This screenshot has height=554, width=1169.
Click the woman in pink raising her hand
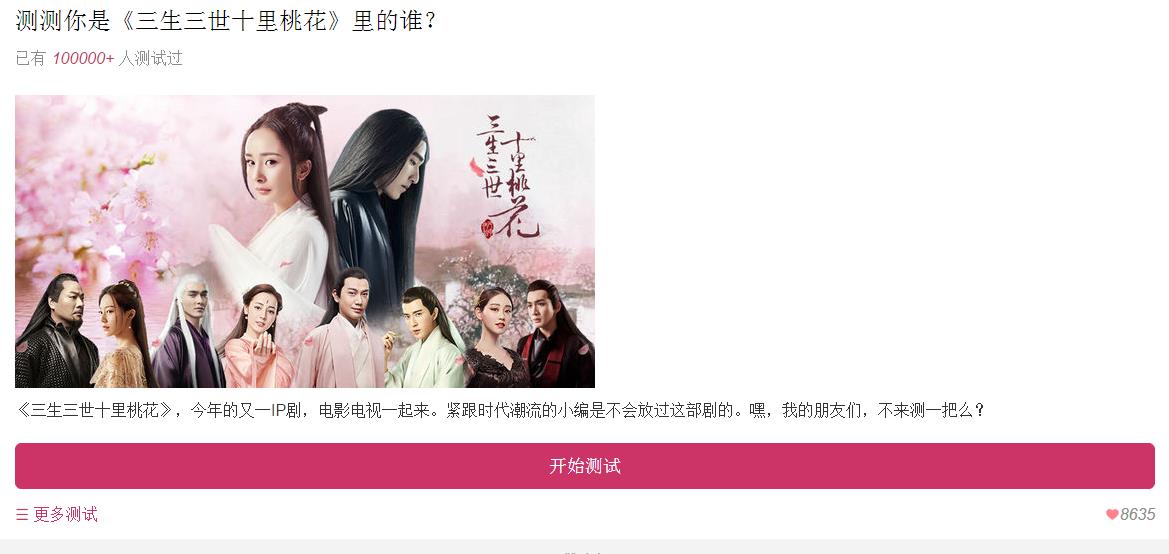coord(258,337)
